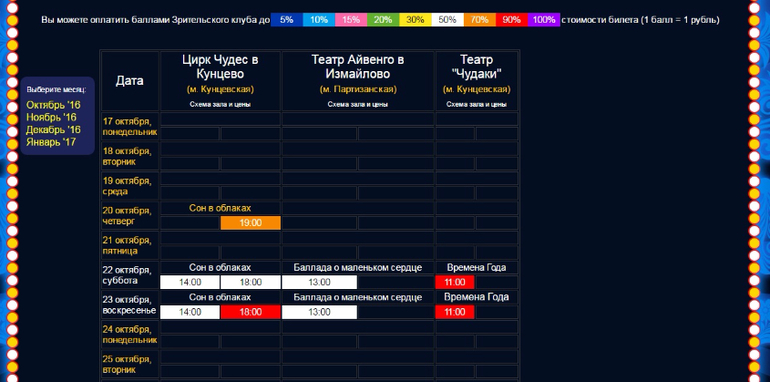Pick red 11:00 Времена Года on 22 октября
This screenshot has height=382, width=770.
click(455, 282)
